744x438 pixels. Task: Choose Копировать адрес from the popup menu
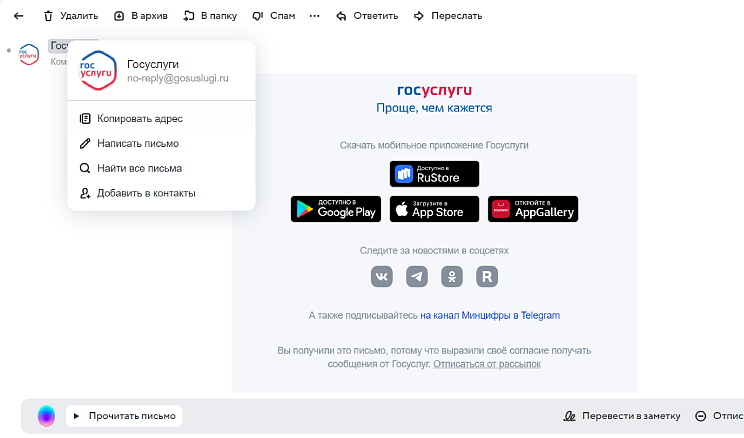tap(161, 119)
